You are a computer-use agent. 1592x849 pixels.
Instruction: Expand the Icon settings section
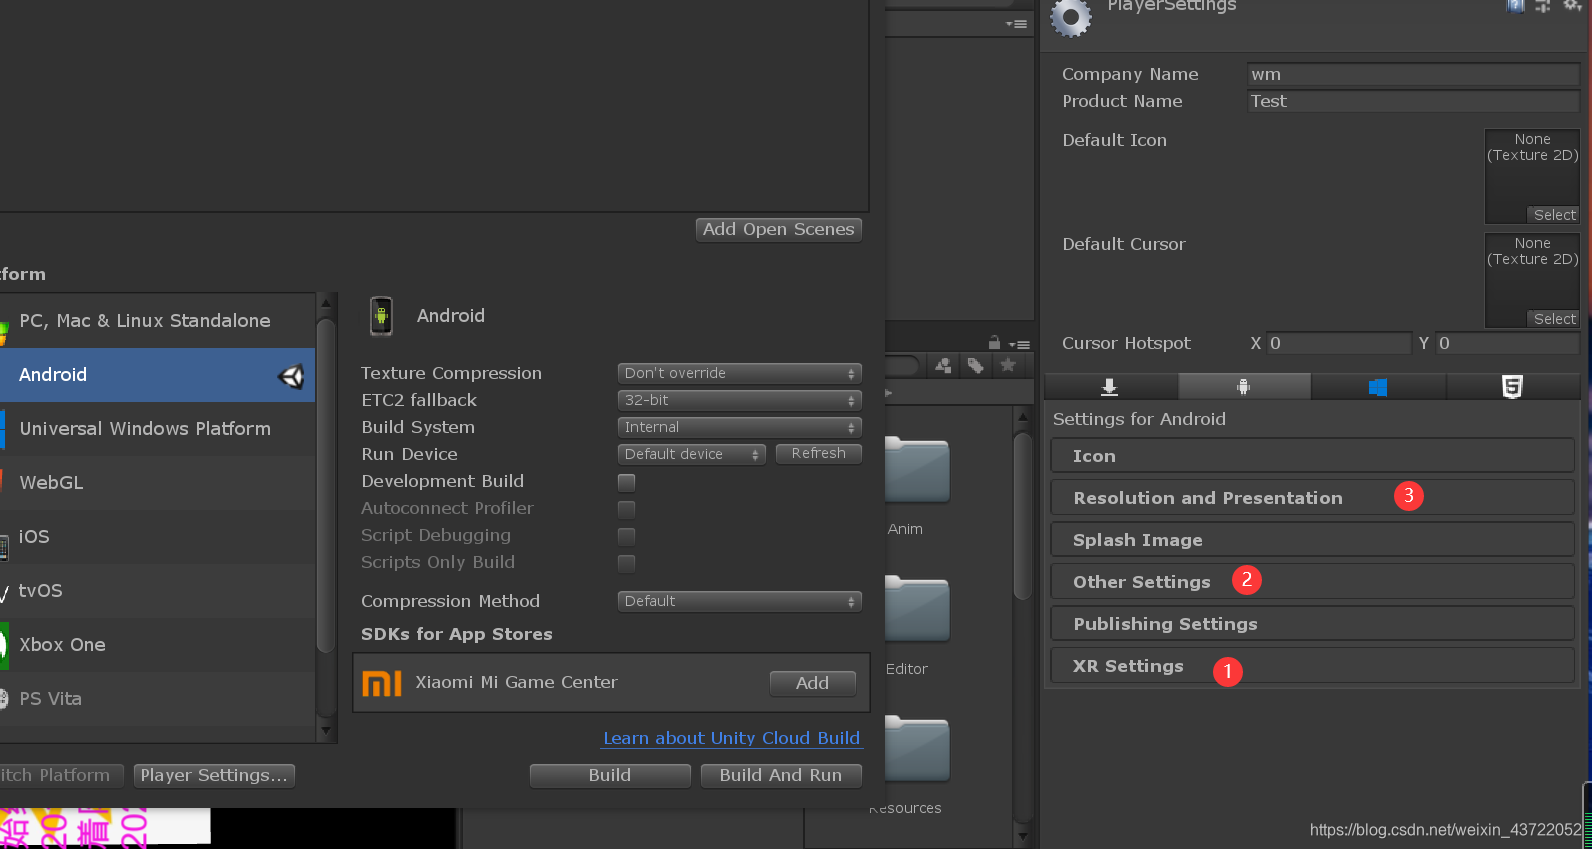tap(1312, 456)
